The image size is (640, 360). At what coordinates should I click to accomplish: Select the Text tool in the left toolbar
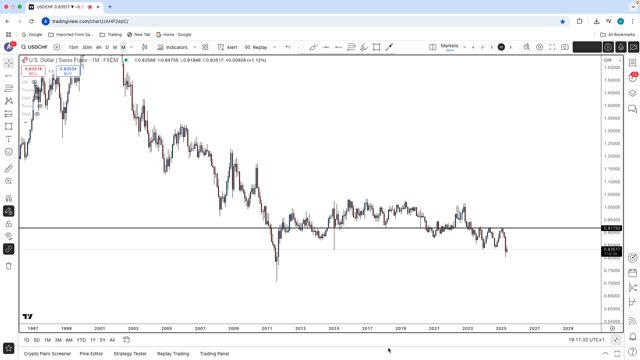pyautogui.click(x=9, y=139)
